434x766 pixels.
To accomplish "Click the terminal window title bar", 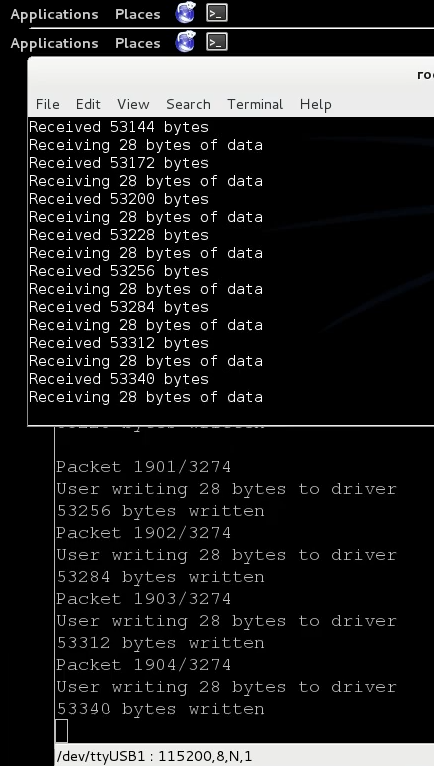I will point(231,75).
